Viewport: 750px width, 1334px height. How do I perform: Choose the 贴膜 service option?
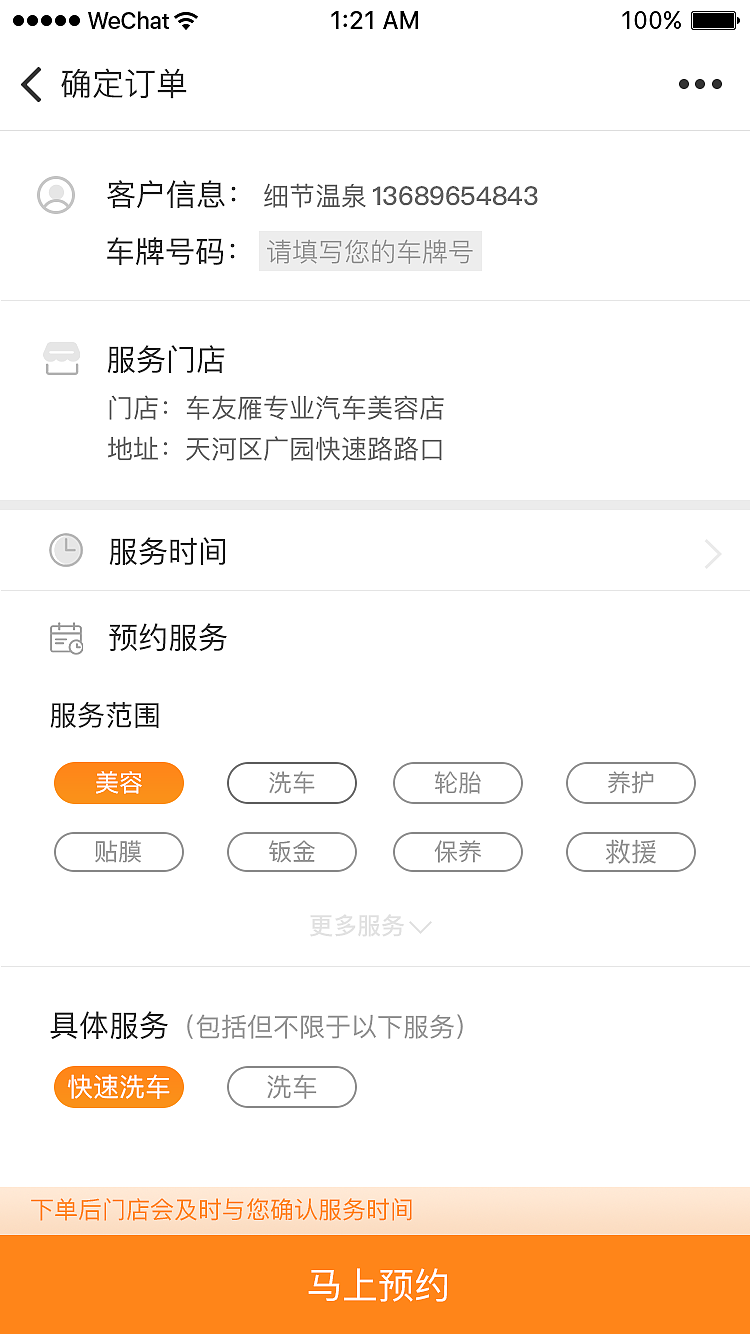click(119, 852)
